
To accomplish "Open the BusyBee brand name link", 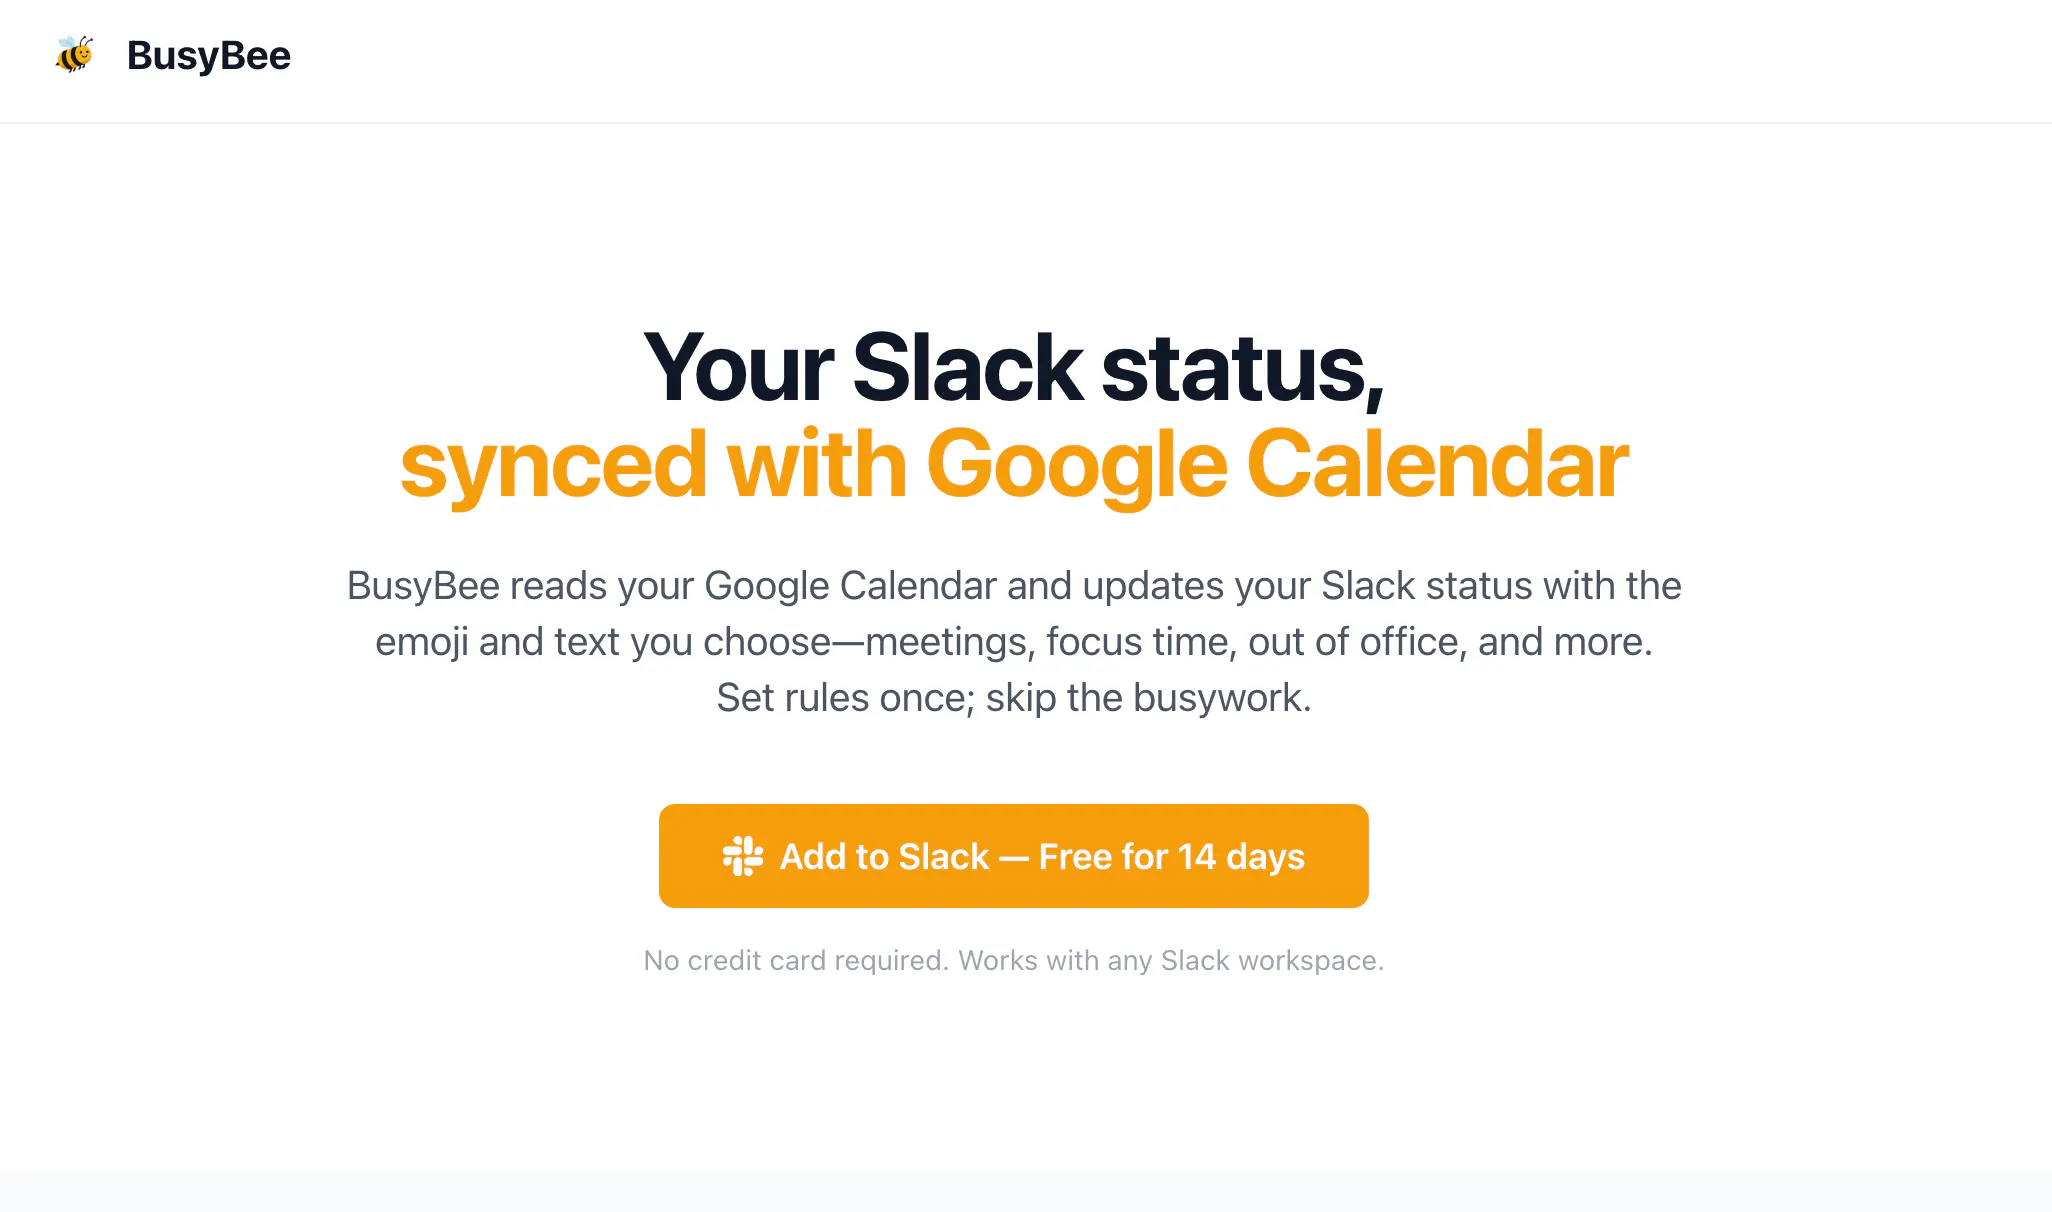I will pos(209,55).
